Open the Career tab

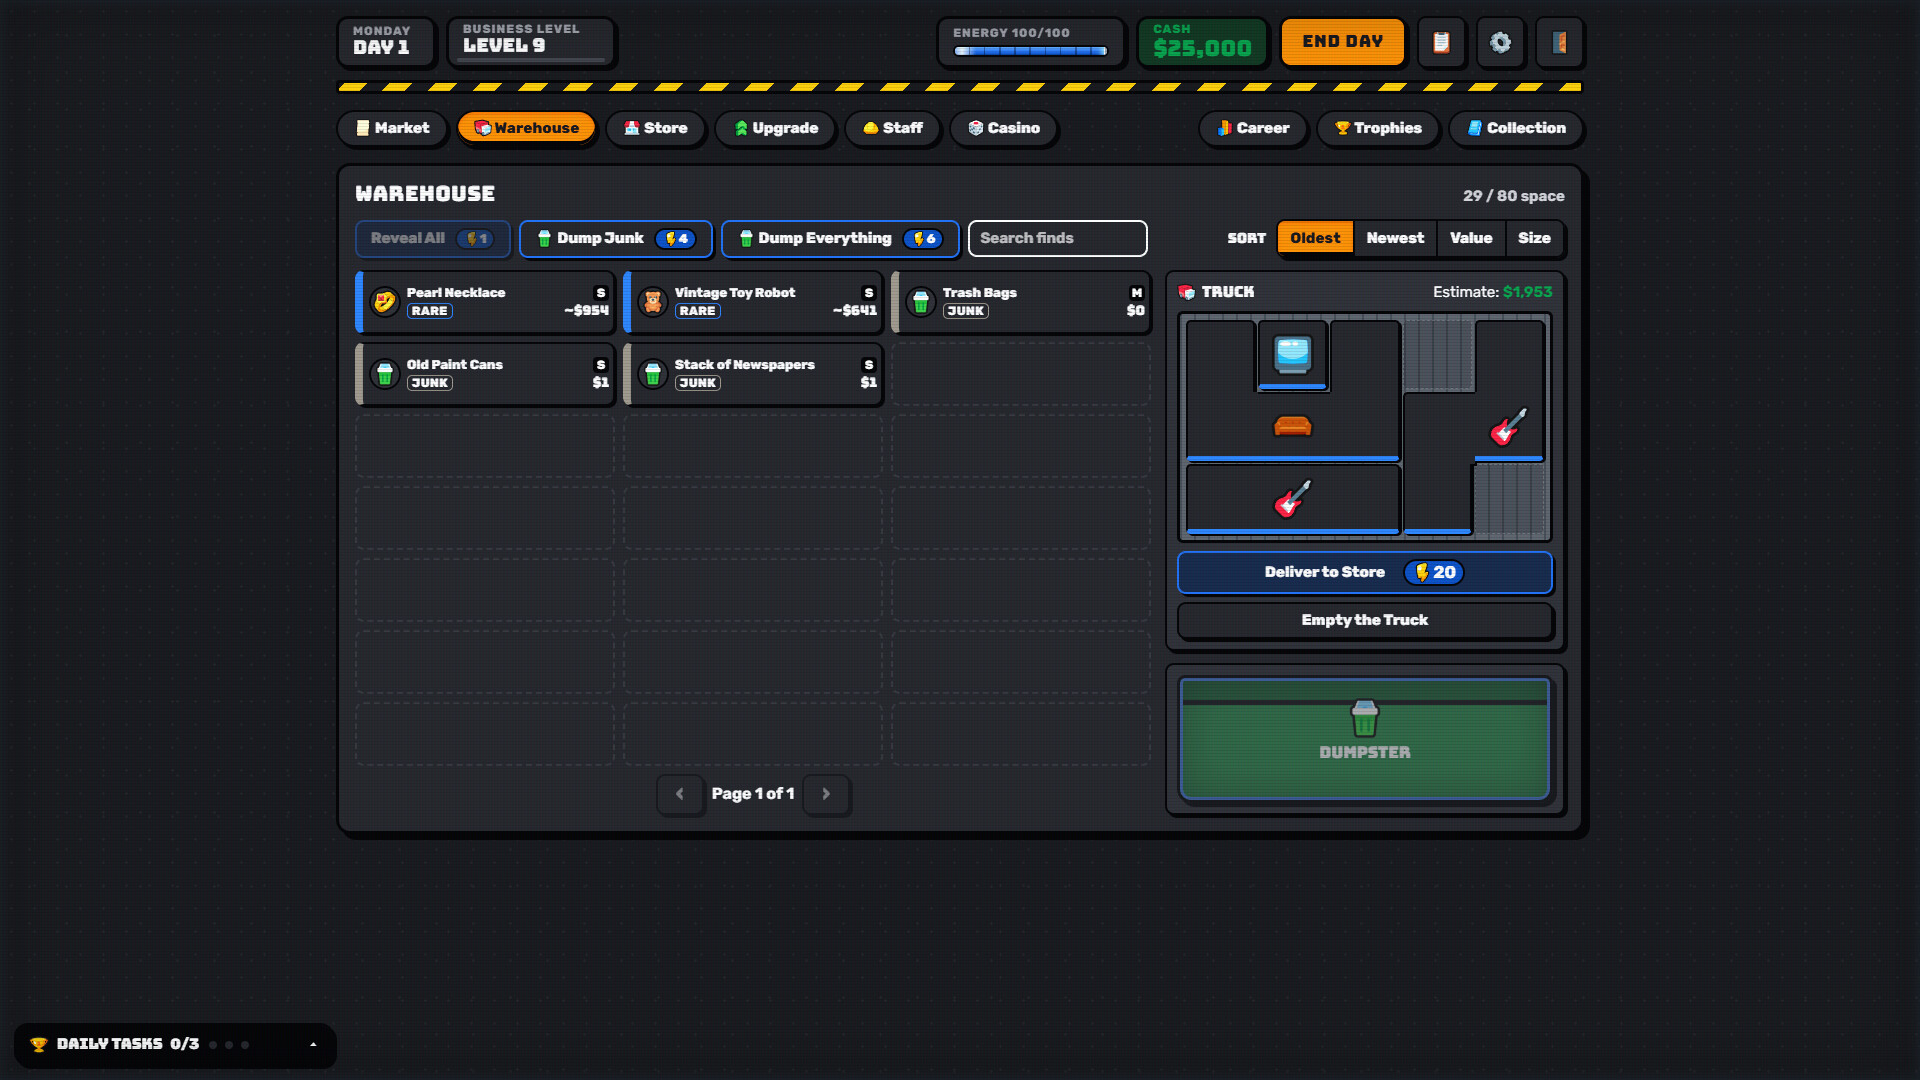1253,128
